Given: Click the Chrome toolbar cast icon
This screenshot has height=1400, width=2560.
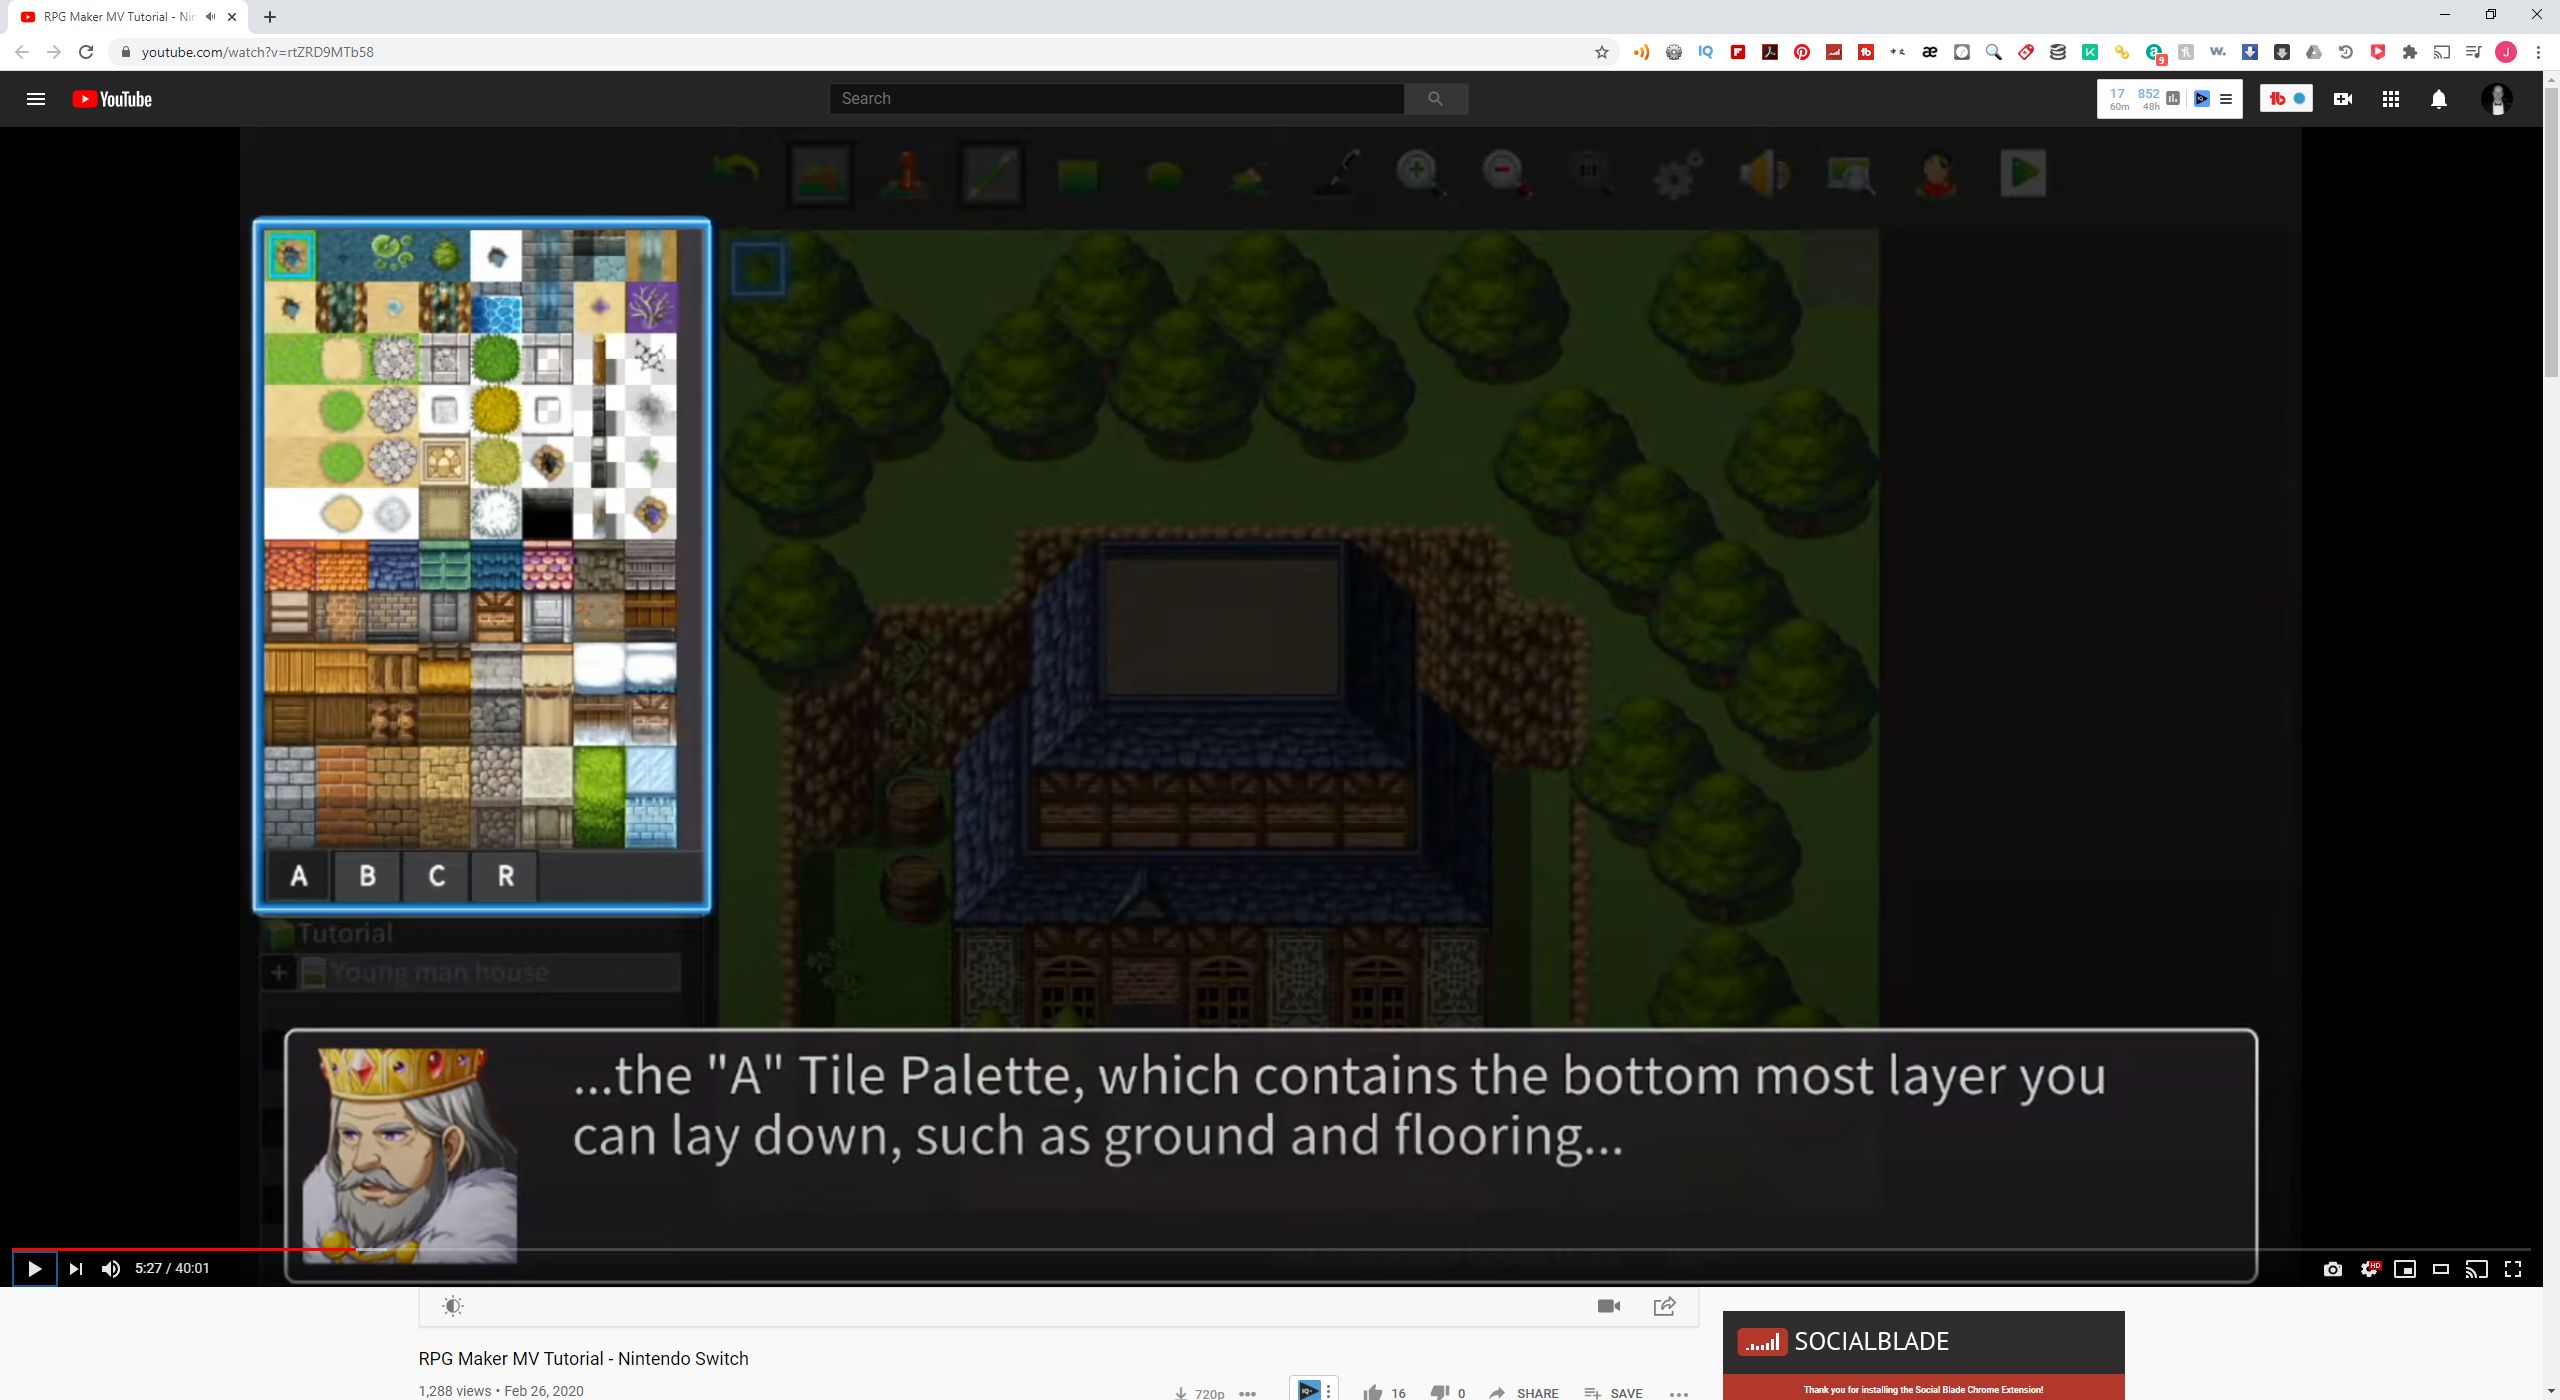Looking at the screenshot, I should [x=2442, y=52].
